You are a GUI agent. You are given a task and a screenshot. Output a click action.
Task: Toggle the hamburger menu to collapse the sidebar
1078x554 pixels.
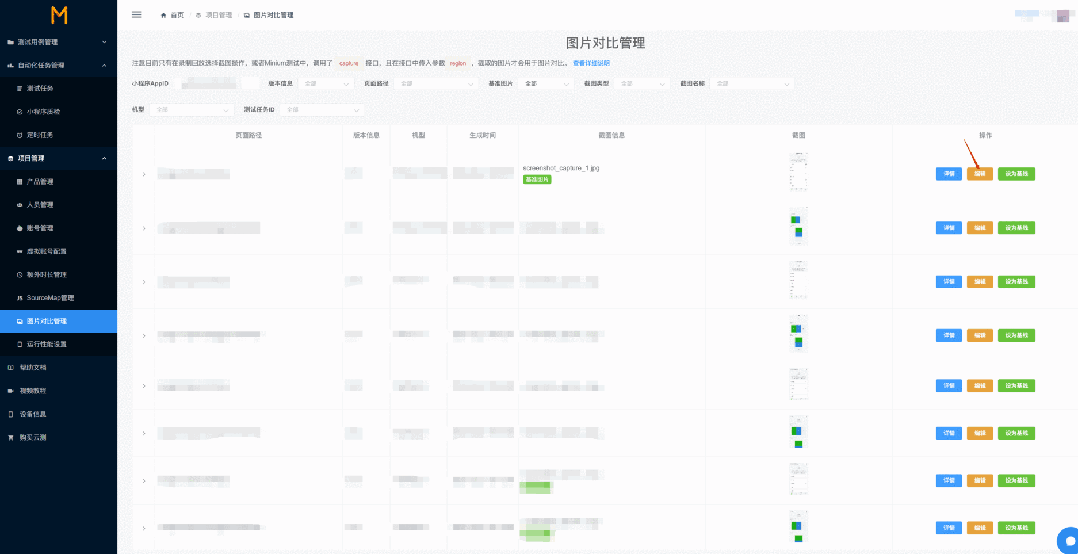tap(136, 14)
